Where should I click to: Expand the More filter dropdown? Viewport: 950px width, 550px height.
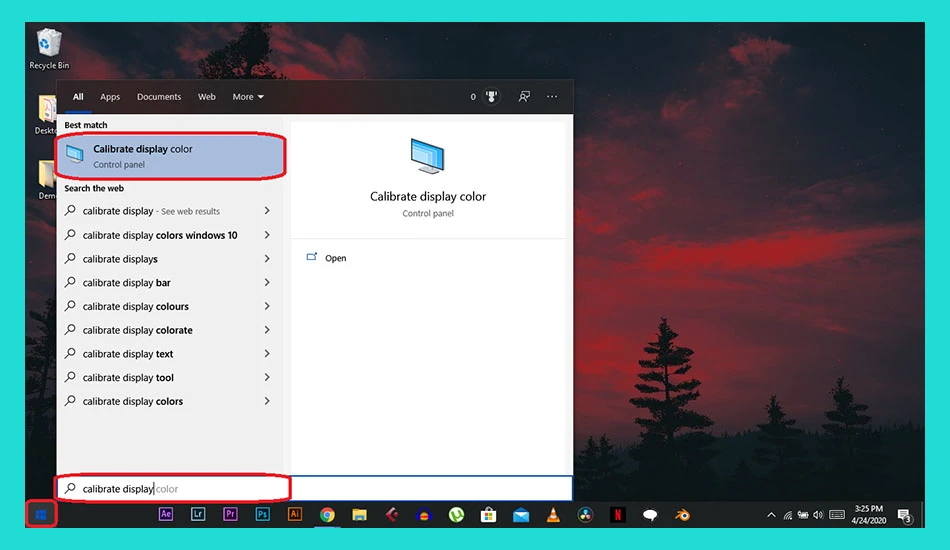point(248,96)
